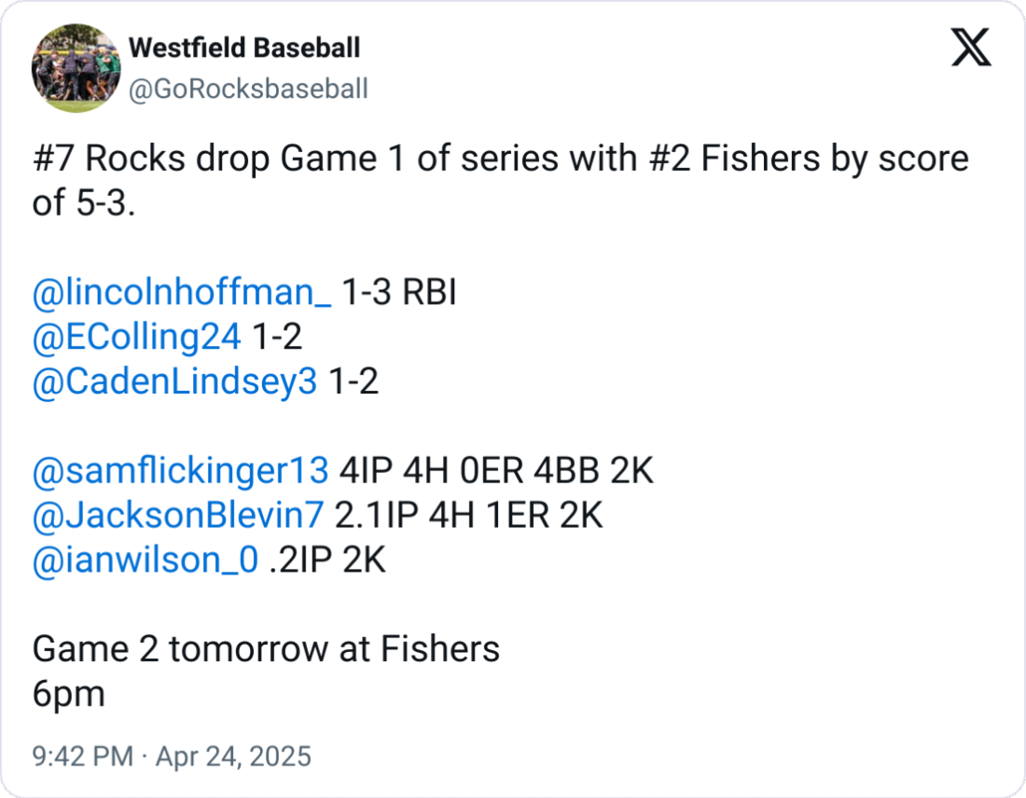Open the Westfield Baseball profile avatar
The width and height of the screenshot is (1026, 798).
pos(73,68)
